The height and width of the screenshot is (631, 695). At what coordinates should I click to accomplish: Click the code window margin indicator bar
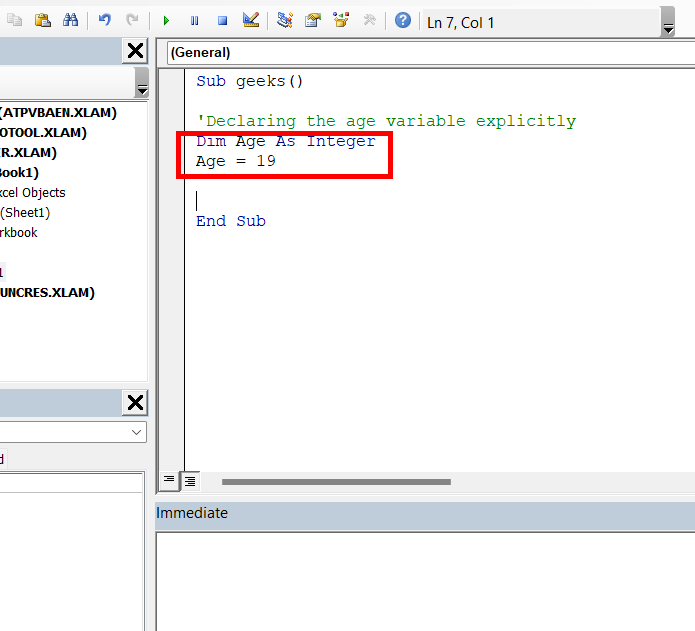click(172, 270)
